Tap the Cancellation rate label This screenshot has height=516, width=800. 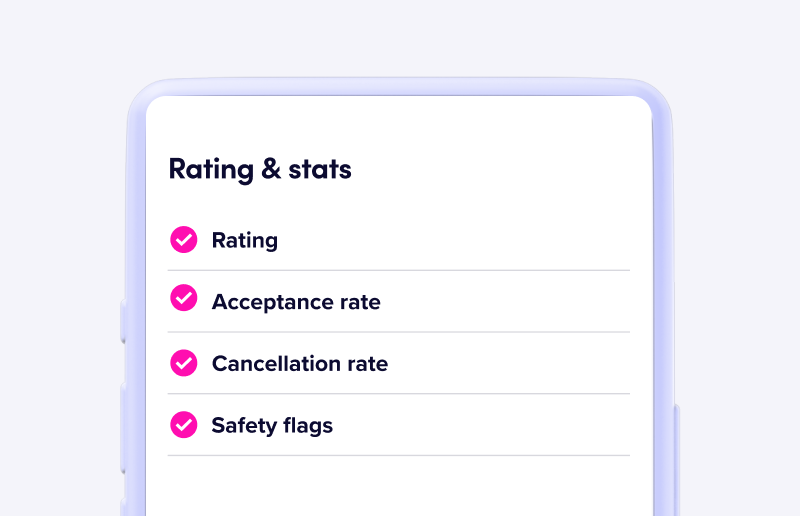click(300, 364)
